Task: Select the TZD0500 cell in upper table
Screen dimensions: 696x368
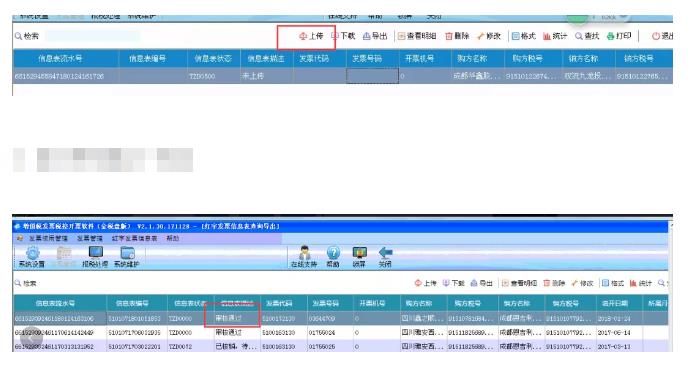Action: 214,76
